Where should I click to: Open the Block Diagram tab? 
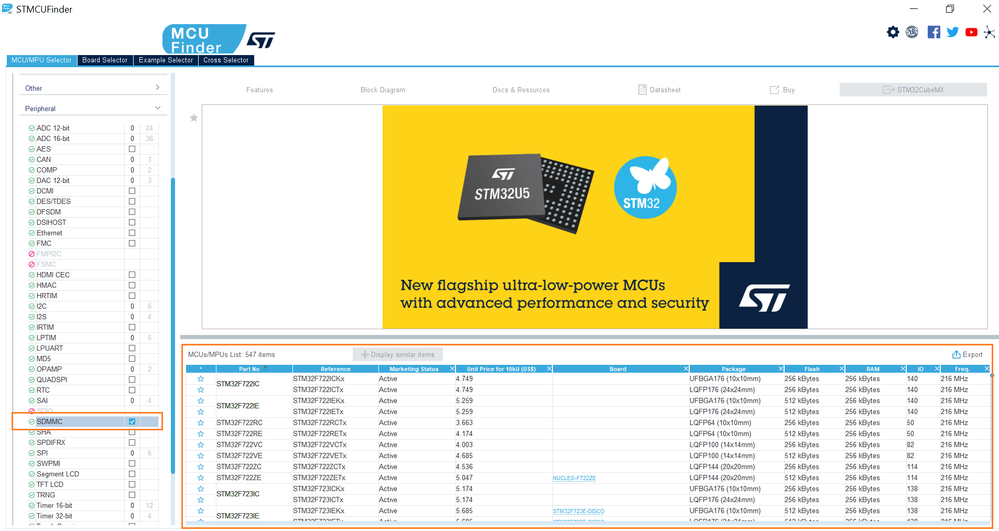(x=382, y=90)
